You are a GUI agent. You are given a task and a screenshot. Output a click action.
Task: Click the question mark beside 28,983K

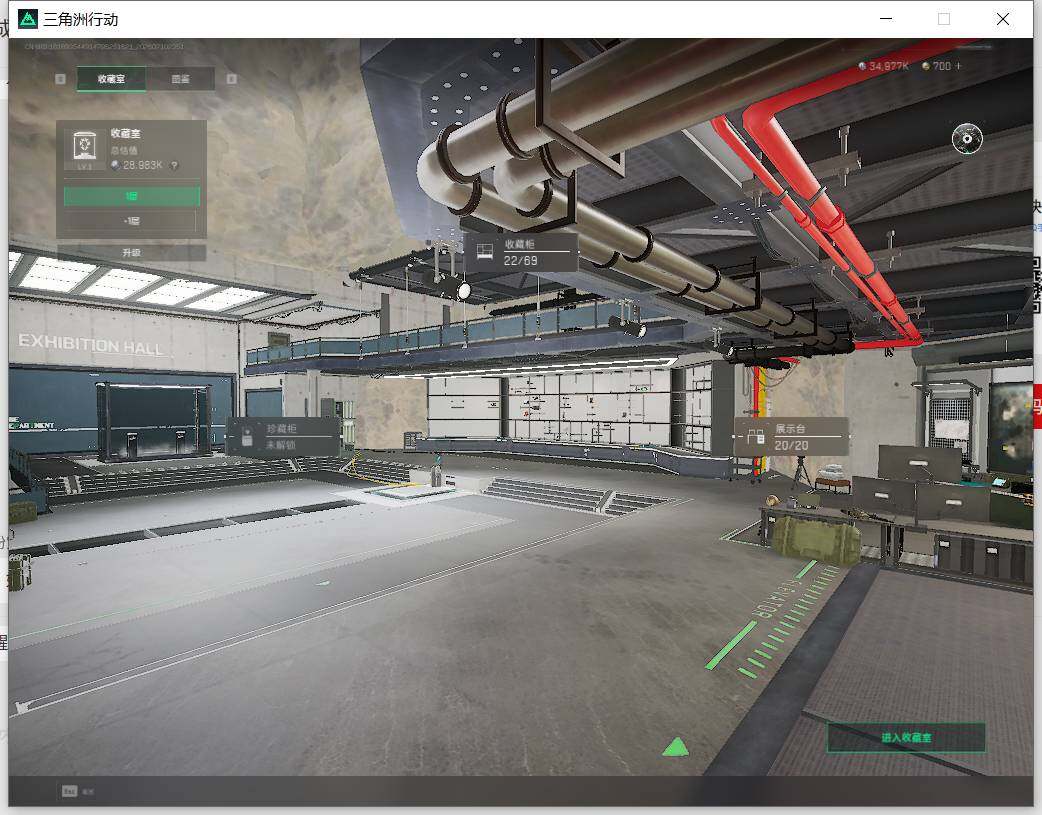174,166
